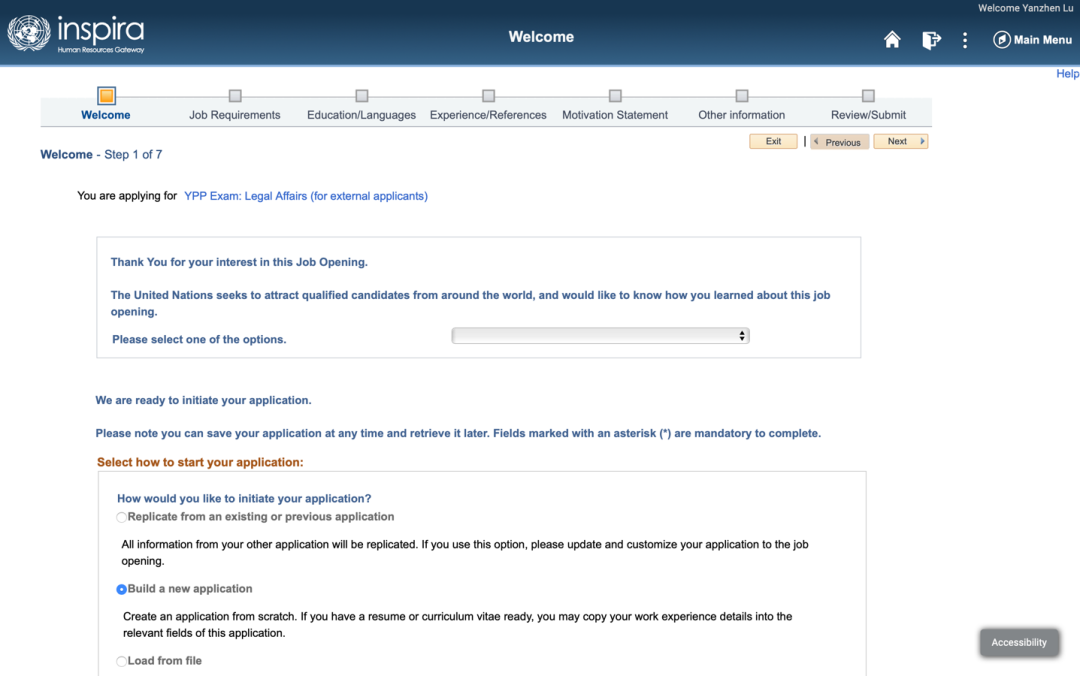The width and height of the screenshot is (1080, 676).
Task: Open the Other information step
Action: (741, 115)
